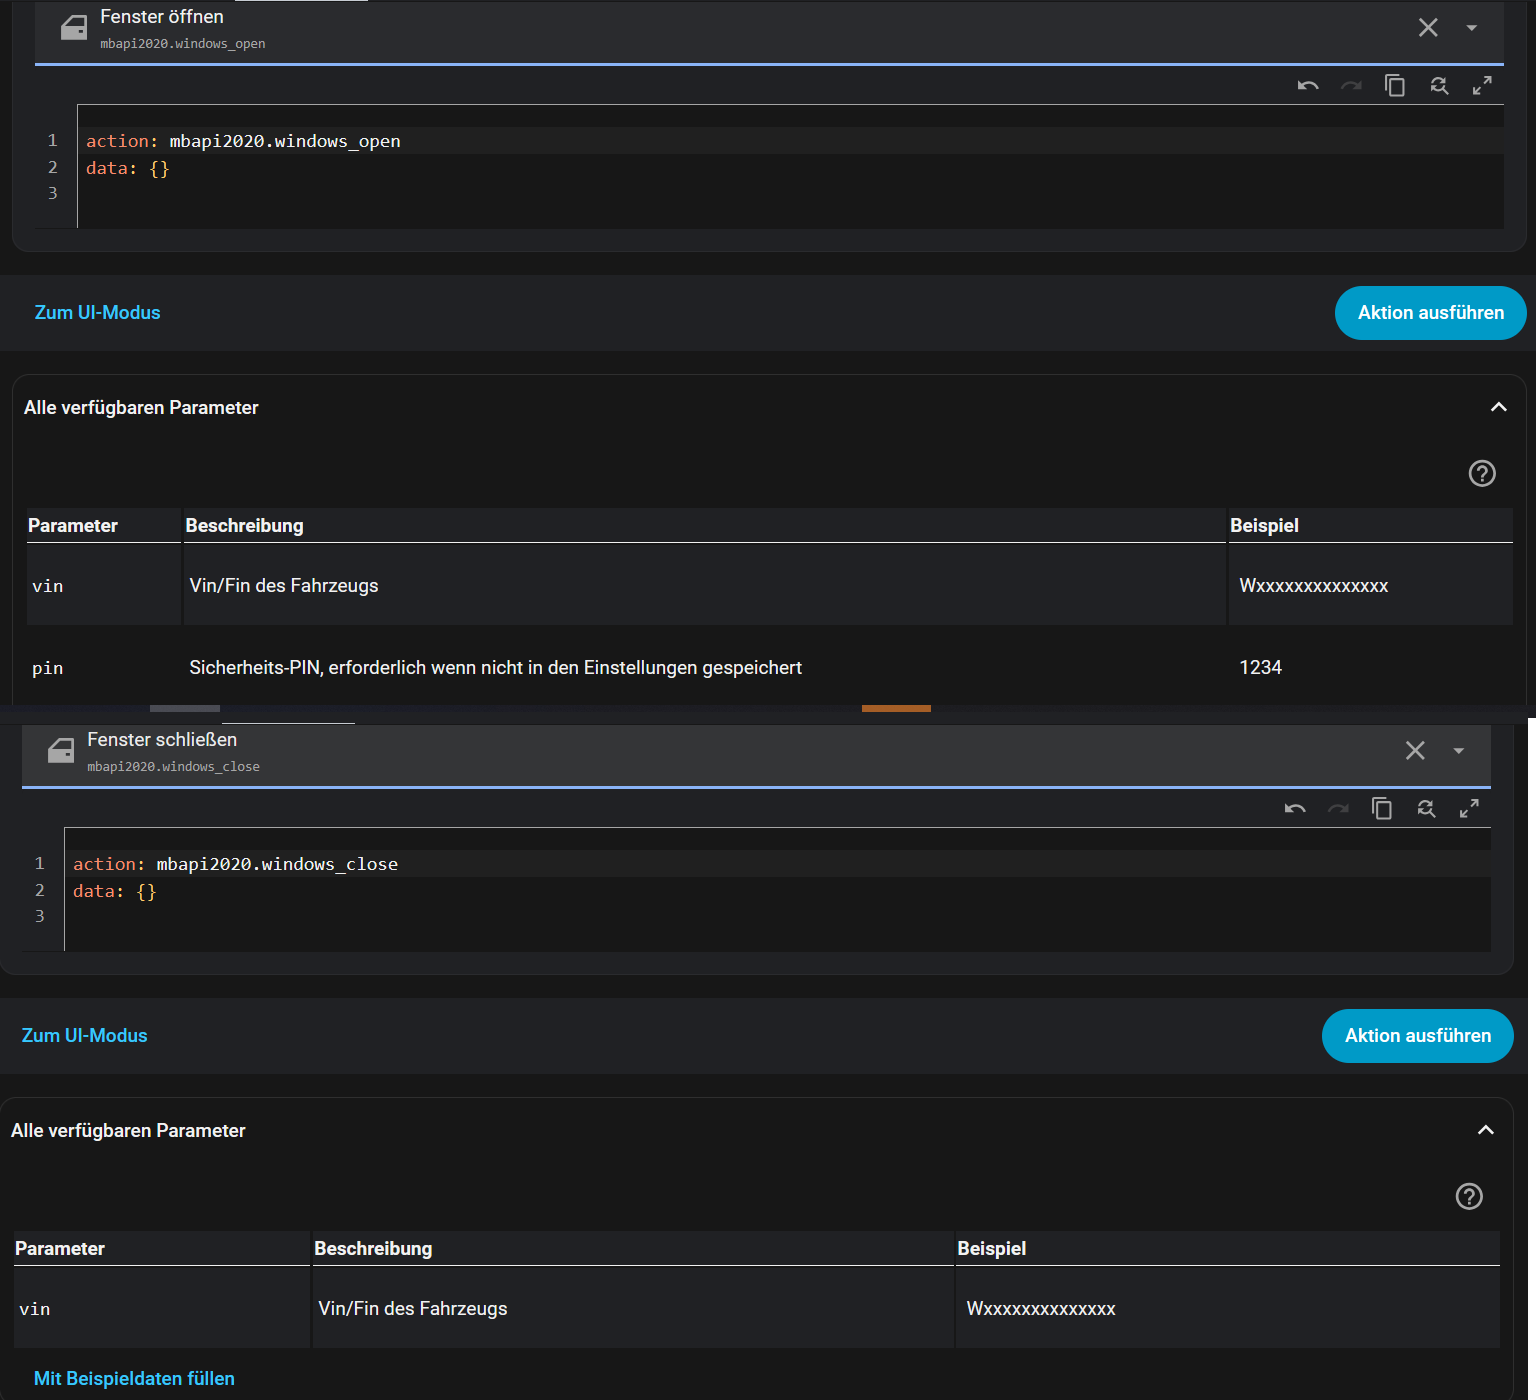Viewport: 1536px width, 1400px height.
Task: Clear the Fenster öffnen action selection
Action: point(1428,28)
